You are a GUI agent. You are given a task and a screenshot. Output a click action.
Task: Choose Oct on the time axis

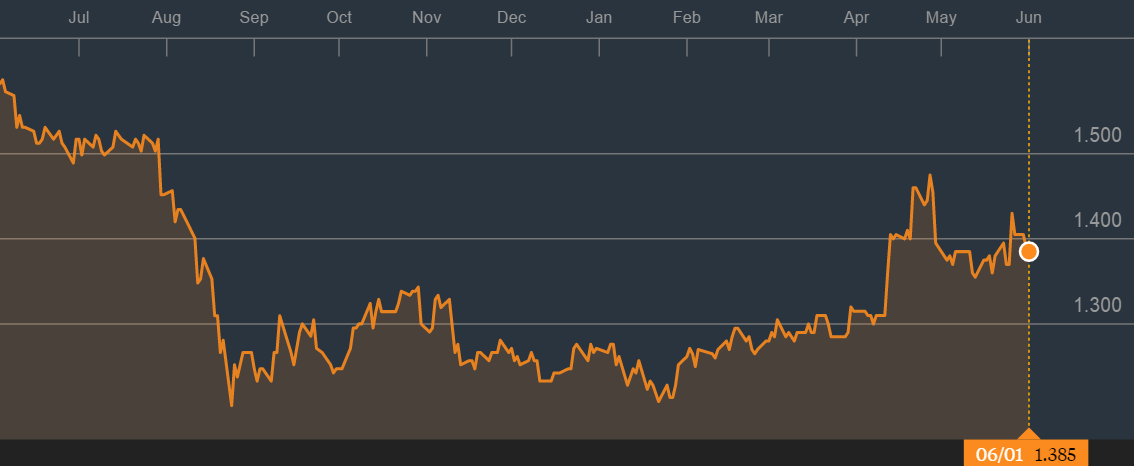(x=339, y=17)
